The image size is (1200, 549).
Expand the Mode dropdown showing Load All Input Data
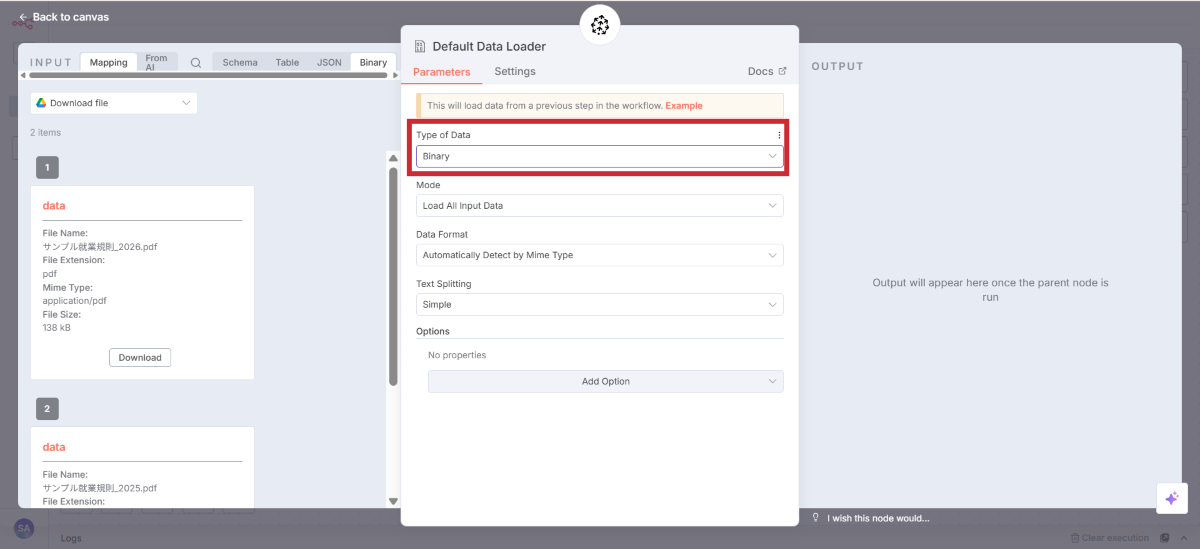pyautogui.click(x=599, y=206)
